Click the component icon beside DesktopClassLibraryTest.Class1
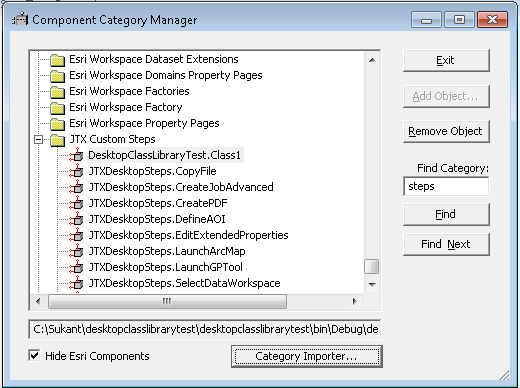Viewport: 520px width, 388px height. [76, 155]
